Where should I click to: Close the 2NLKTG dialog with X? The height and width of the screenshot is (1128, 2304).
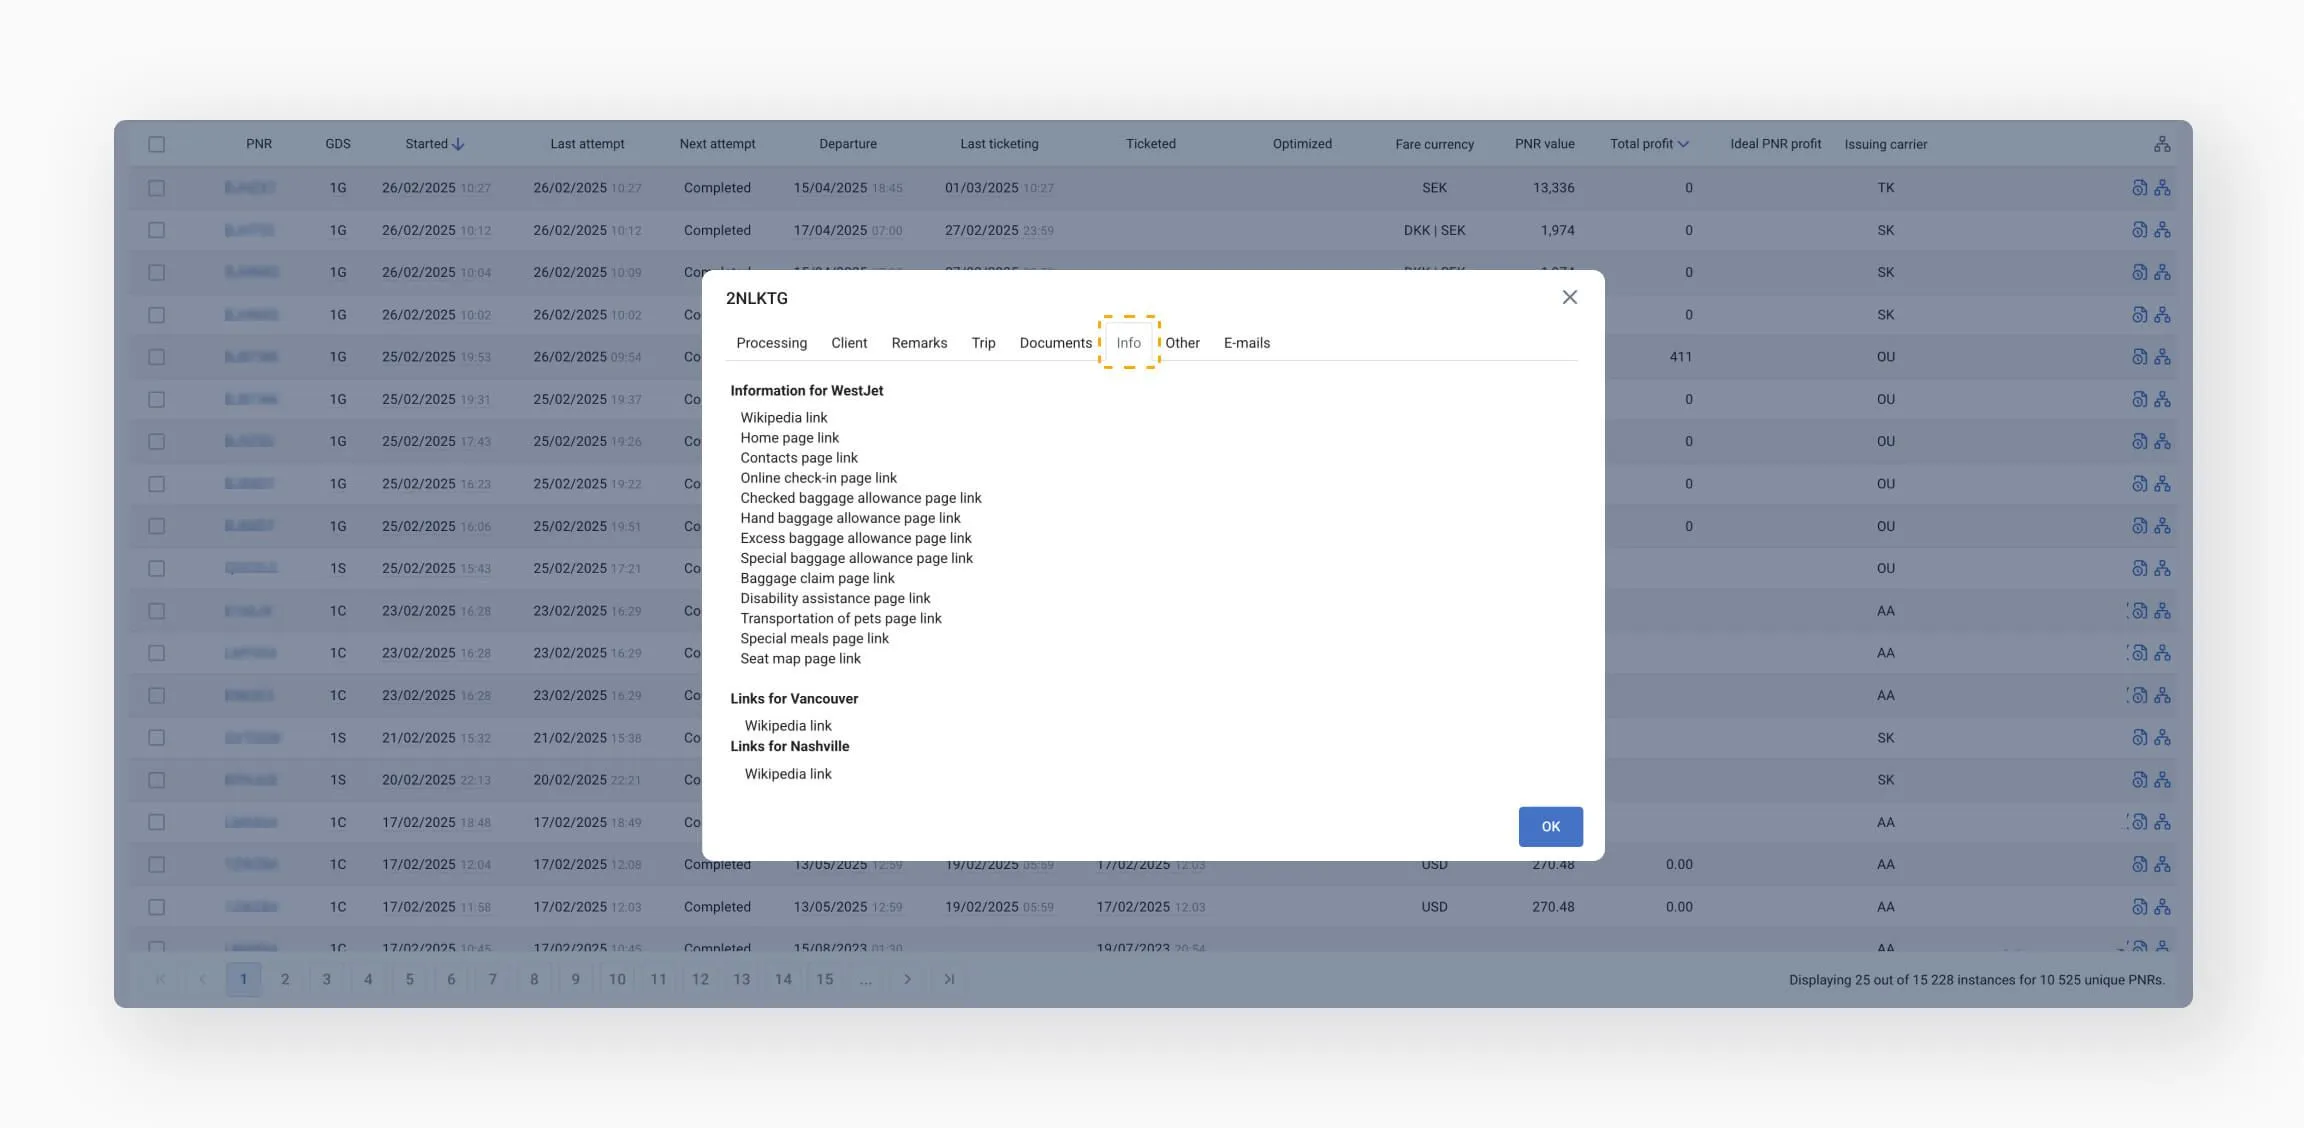point(1569,297)
